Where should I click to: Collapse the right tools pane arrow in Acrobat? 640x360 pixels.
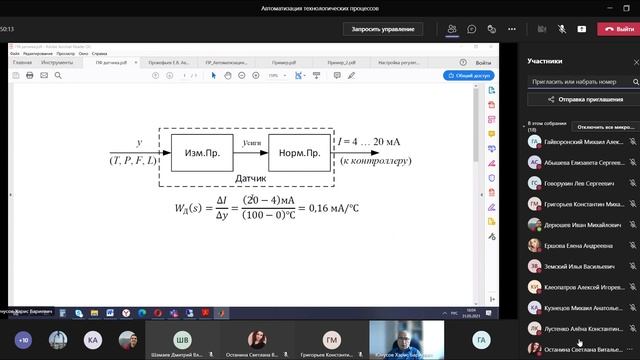(x=481, y=195)
